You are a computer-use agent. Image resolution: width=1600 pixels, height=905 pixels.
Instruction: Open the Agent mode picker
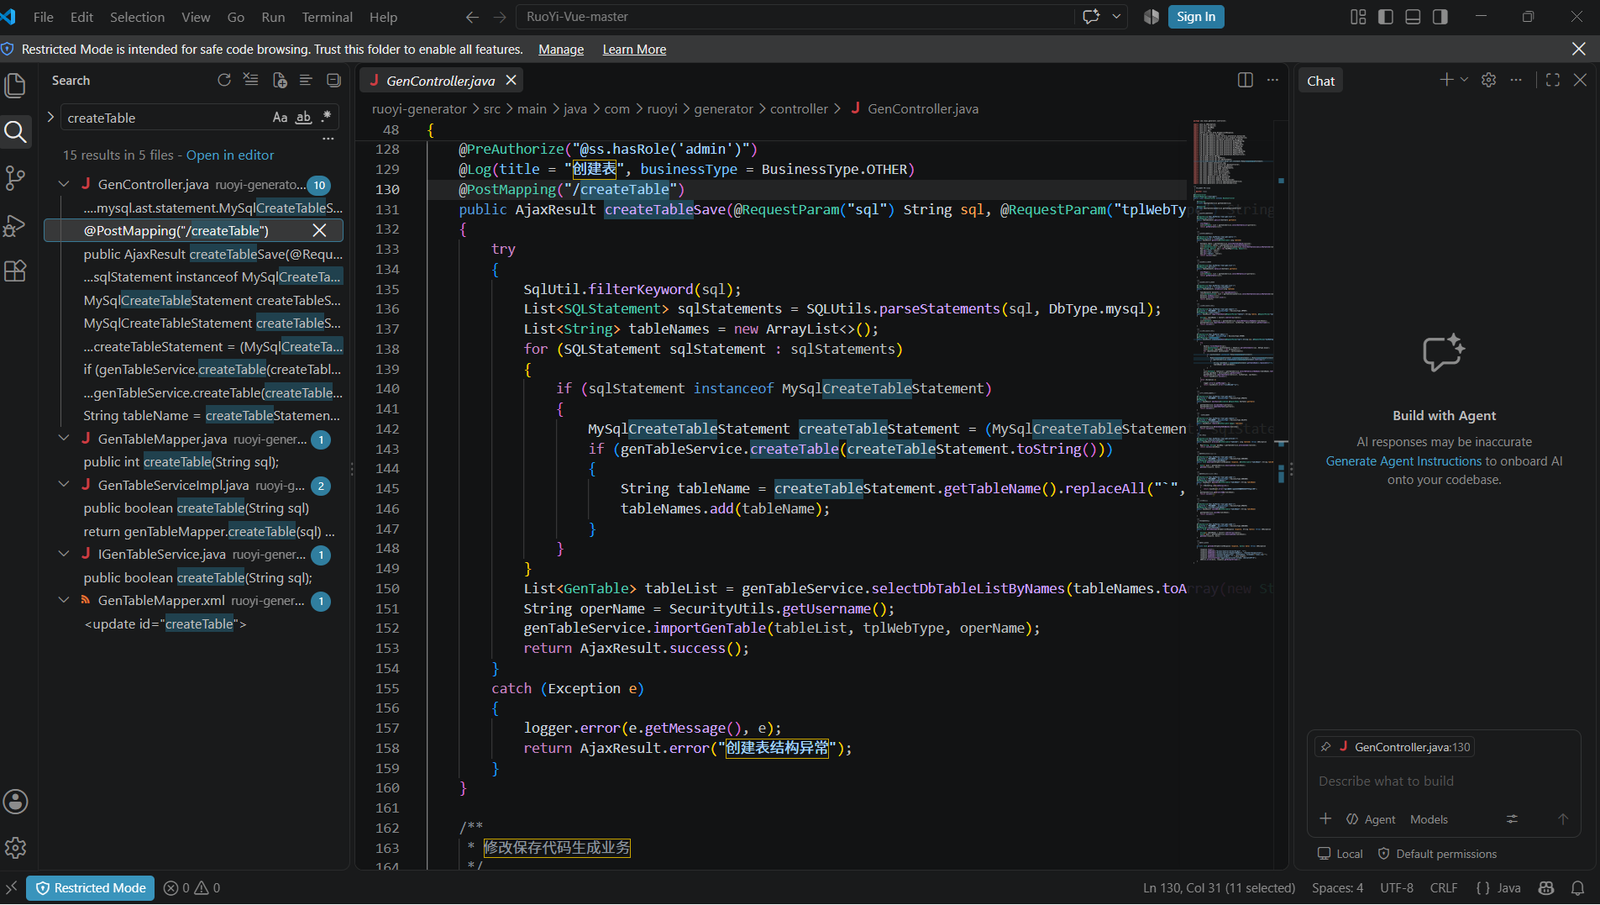1370,819
